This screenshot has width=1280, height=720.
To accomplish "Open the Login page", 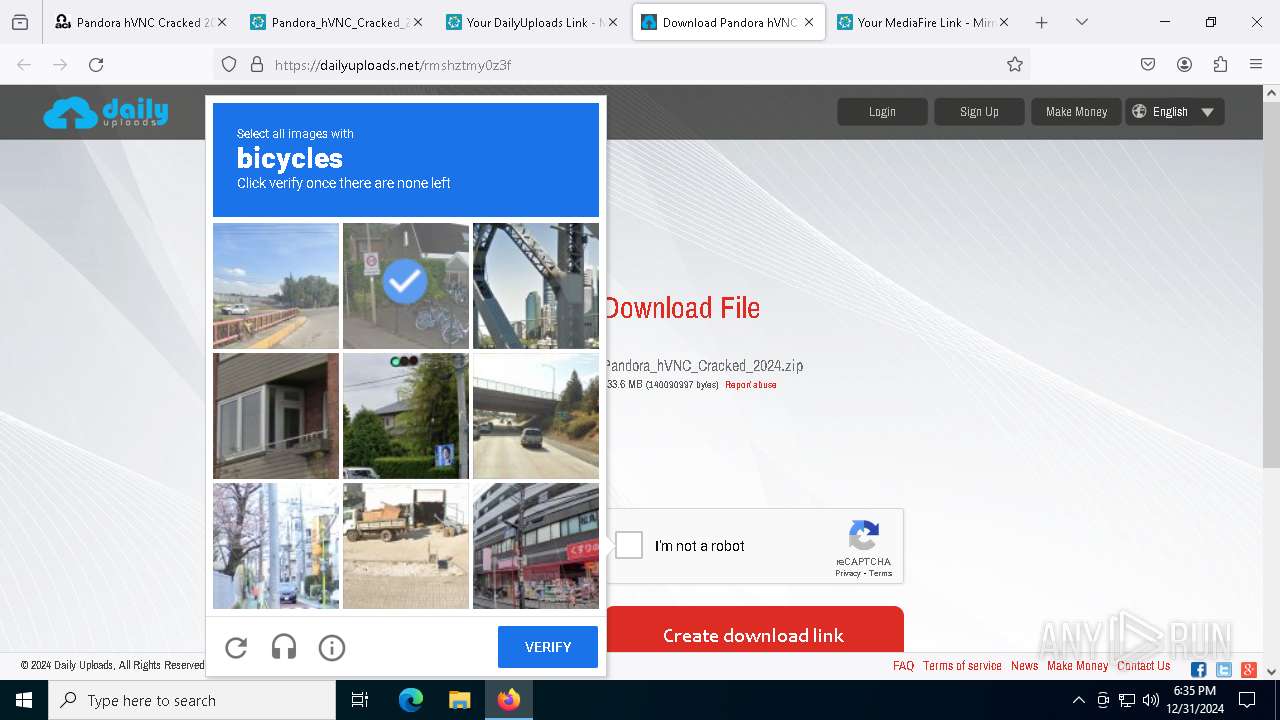I will tap(882, 112).
